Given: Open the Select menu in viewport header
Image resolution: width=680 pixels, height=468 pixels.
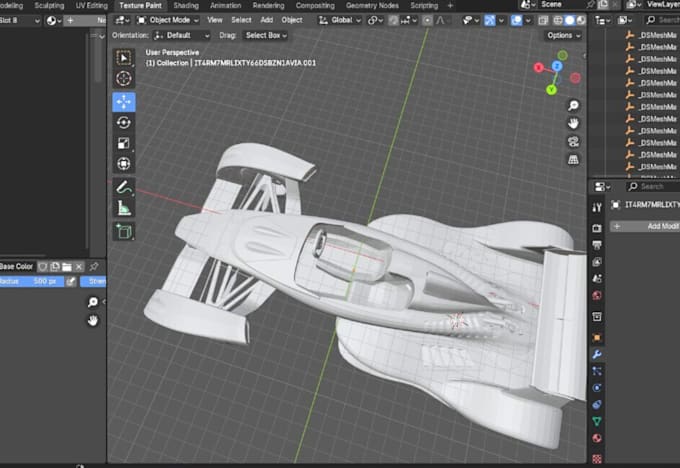Looking at the screenshot, I should 241,20.
